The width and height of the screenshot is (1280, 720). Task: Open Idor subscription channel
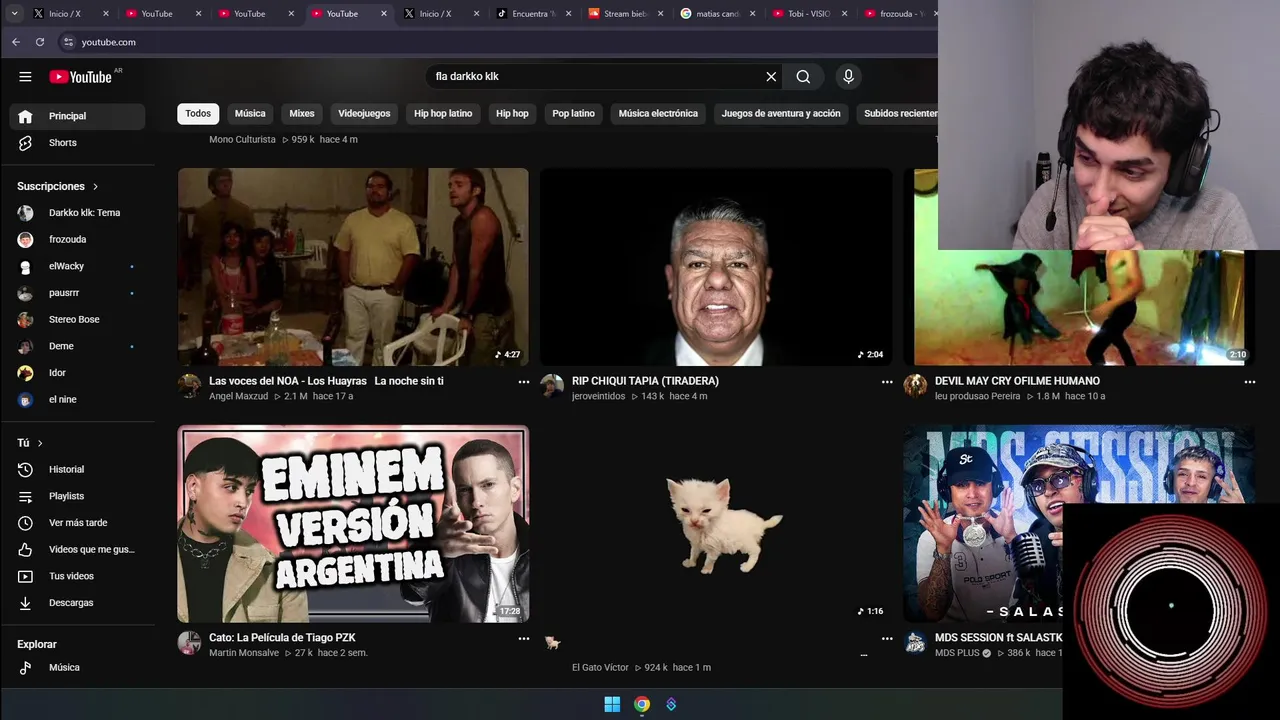tap(77, 373)
